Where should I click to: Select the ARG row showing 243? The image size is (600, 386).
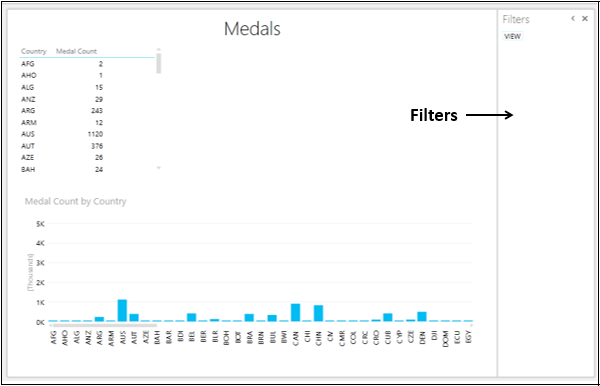click(x=62, y=111)
